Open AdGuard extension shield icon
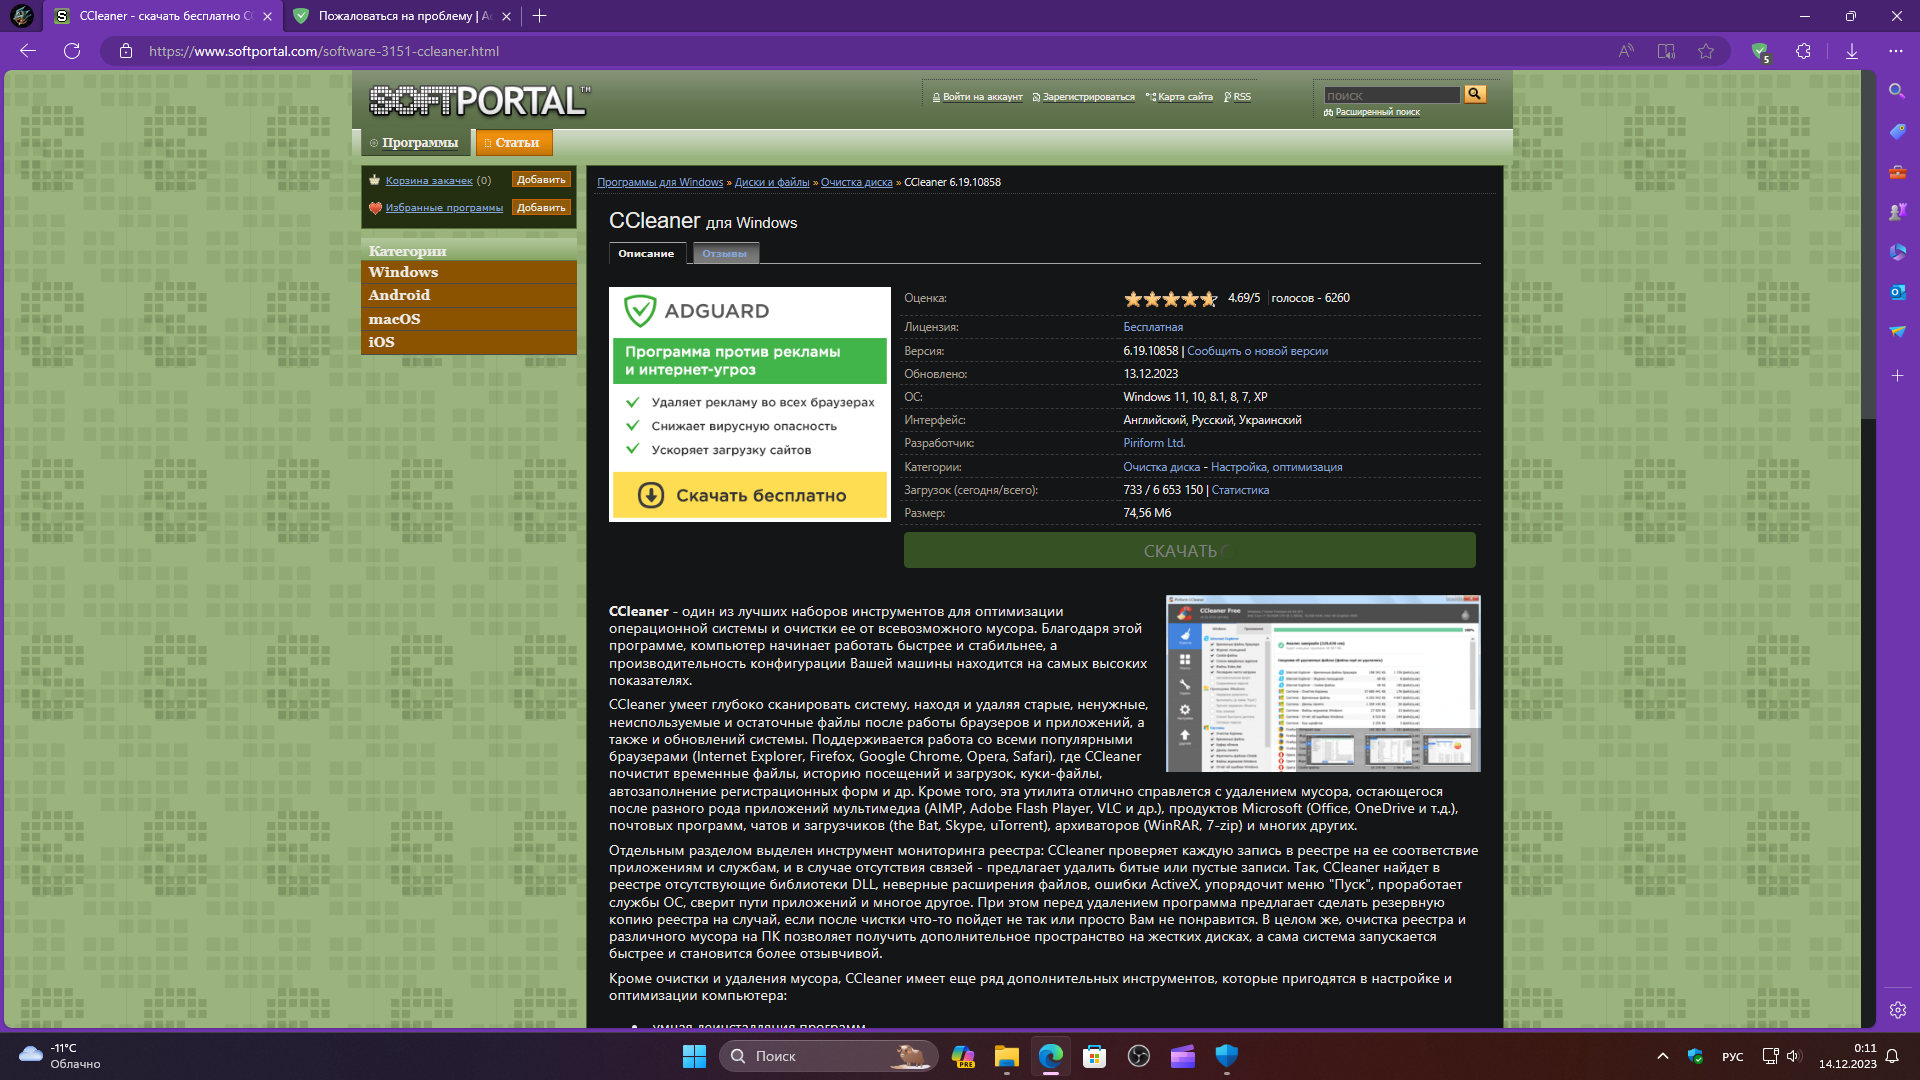The width and height of the screenshot is (1920, 1080). 1760,51
